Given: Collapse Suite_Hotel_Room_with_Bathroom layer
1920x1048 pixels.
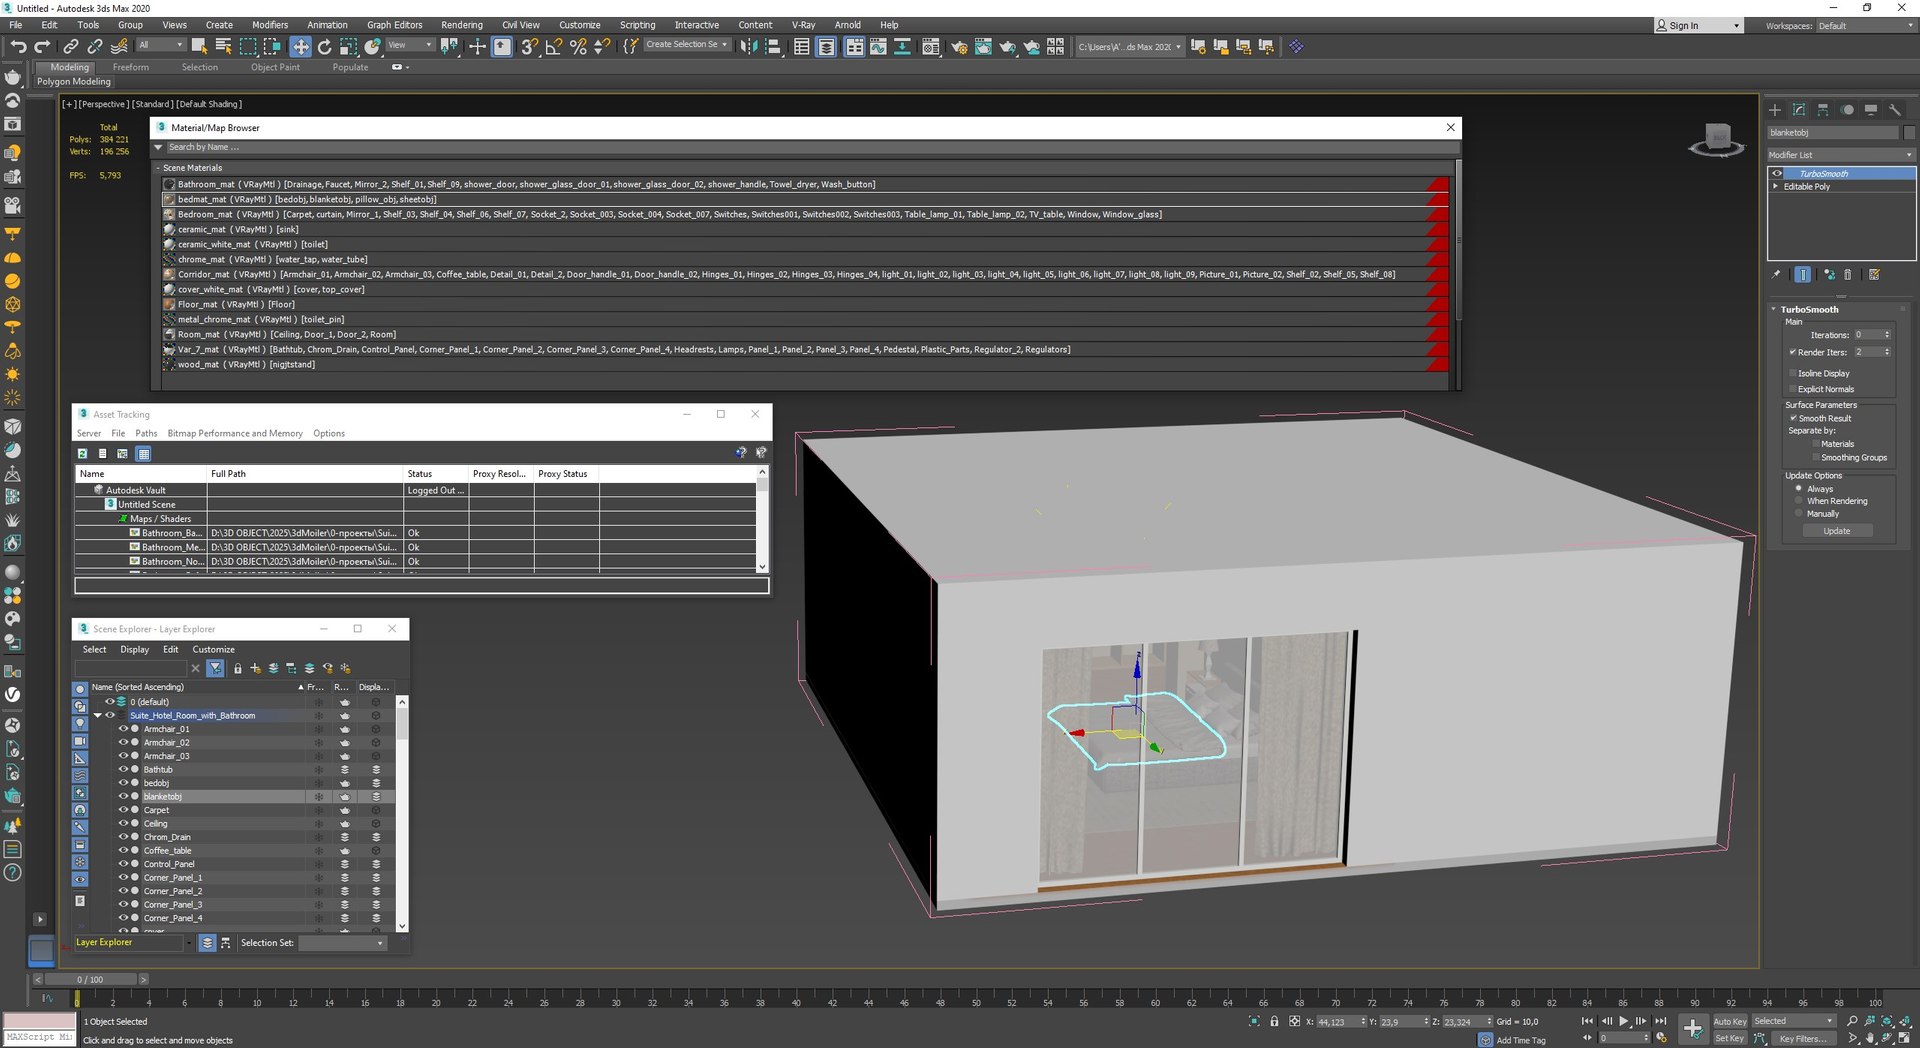Looking at the screenshot, I should click(x=97, y=716).
